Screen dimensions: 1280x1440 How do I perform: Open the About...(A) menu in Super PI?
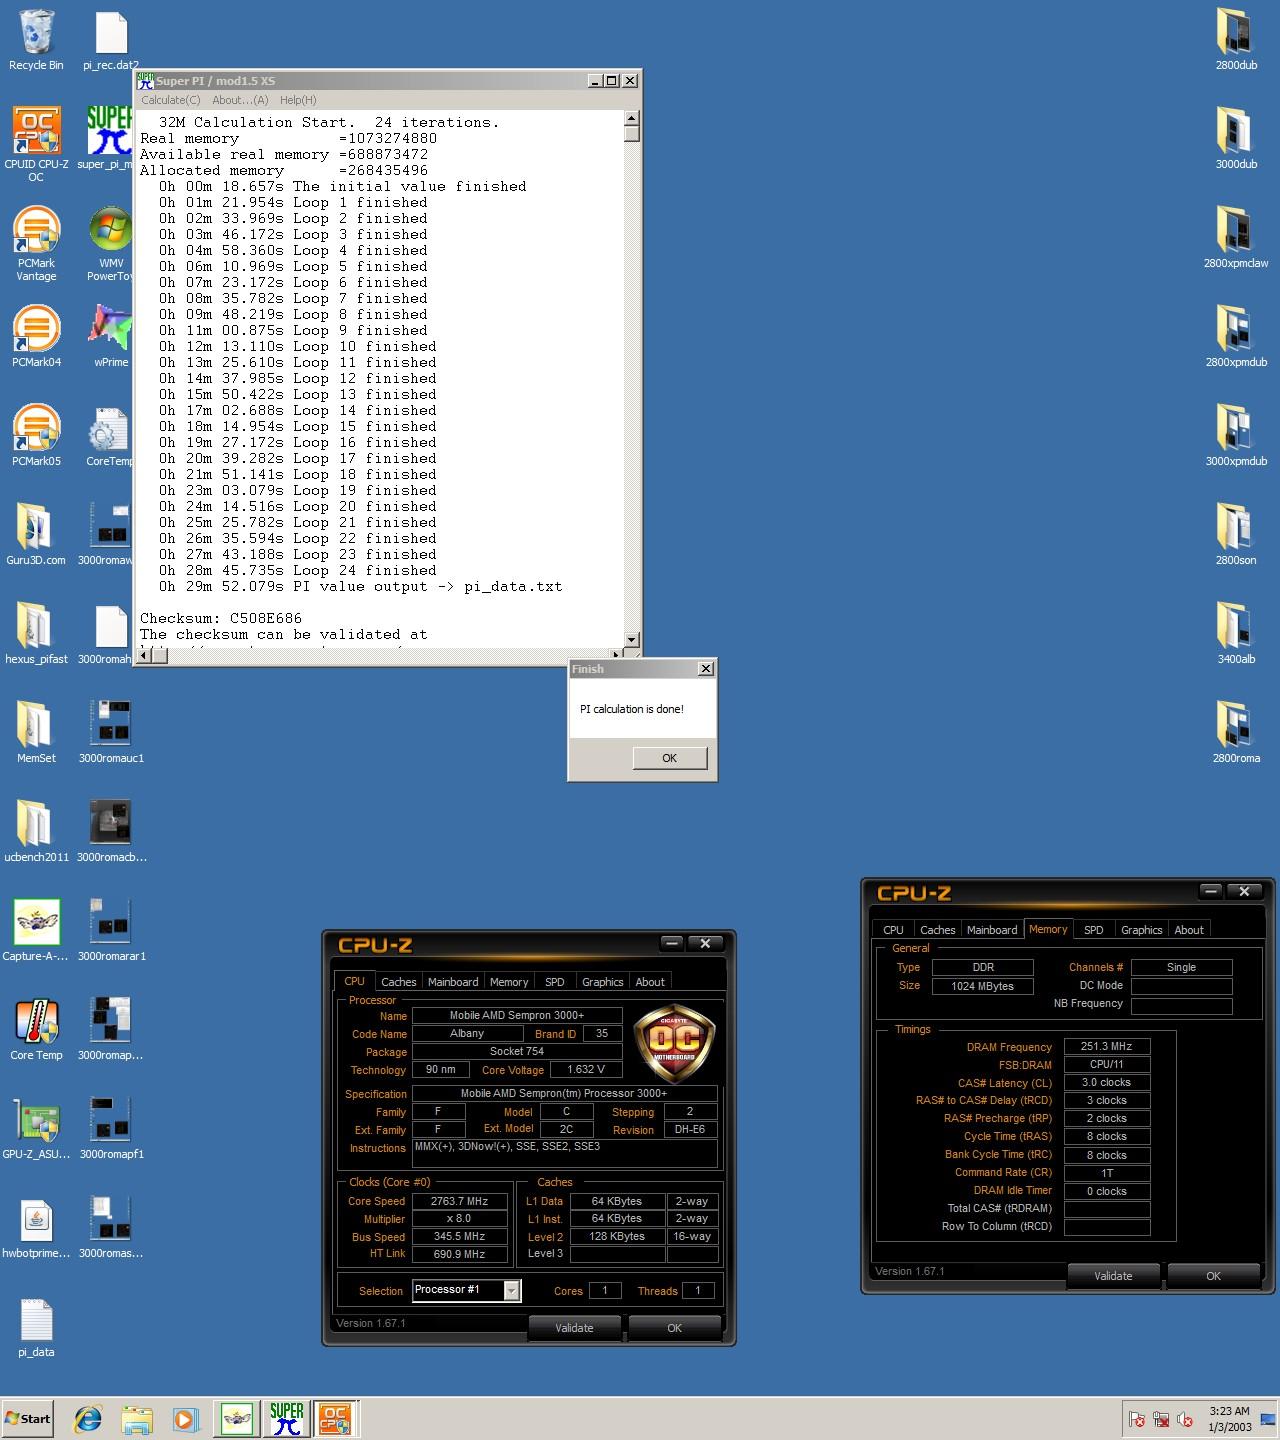tap(240, 100)
